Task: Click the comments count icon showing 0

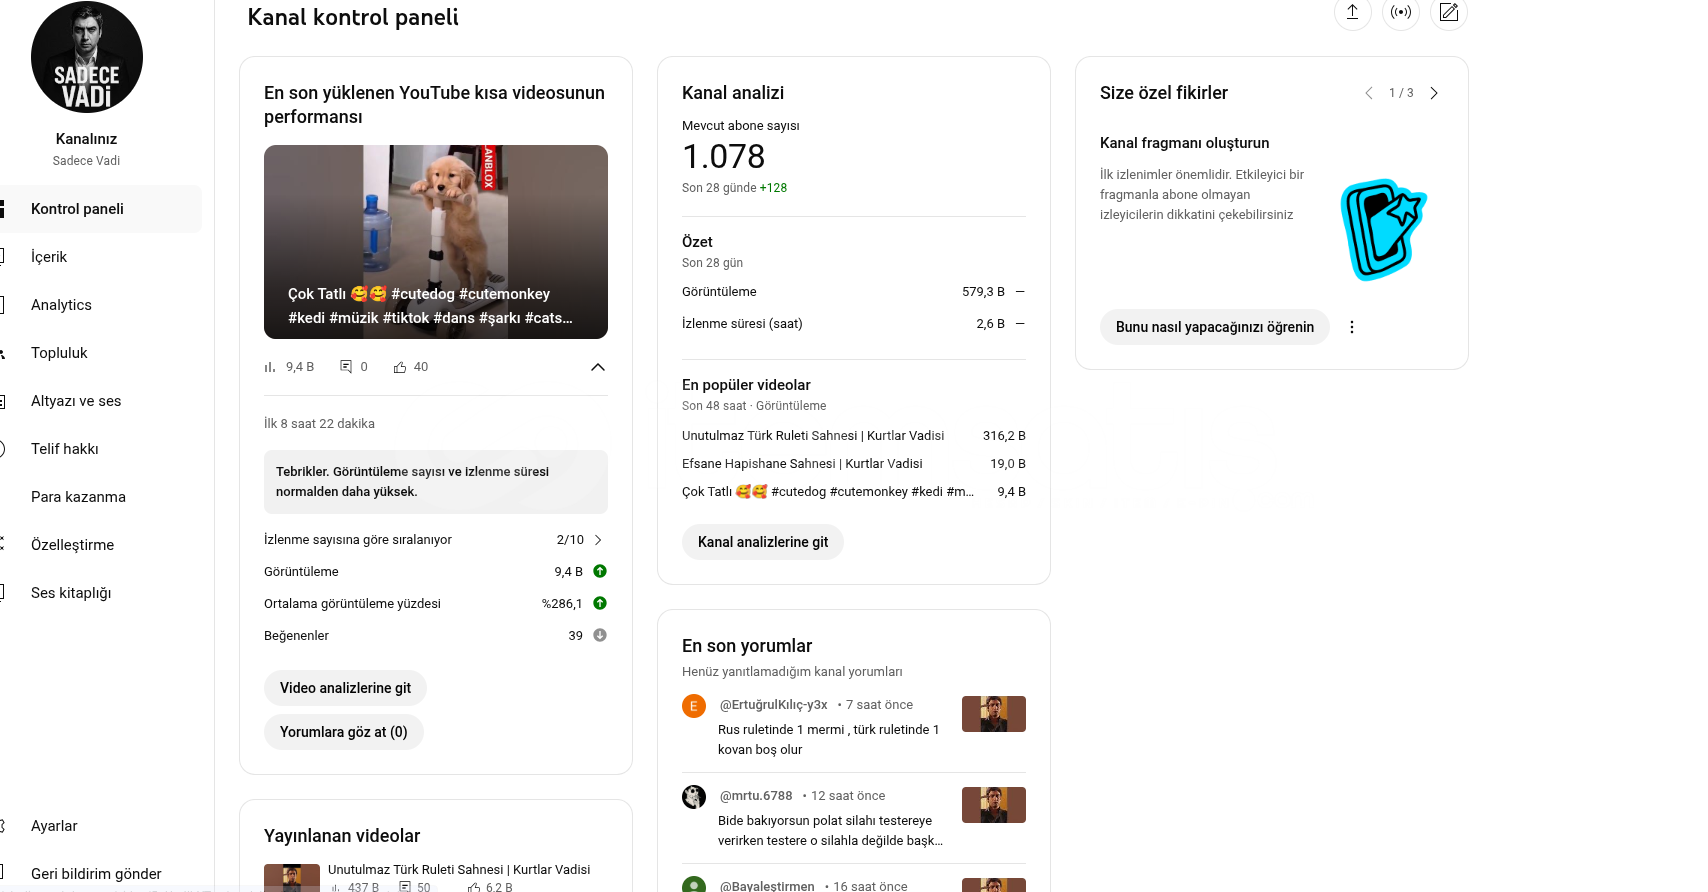Action: (x=346, y=367)
